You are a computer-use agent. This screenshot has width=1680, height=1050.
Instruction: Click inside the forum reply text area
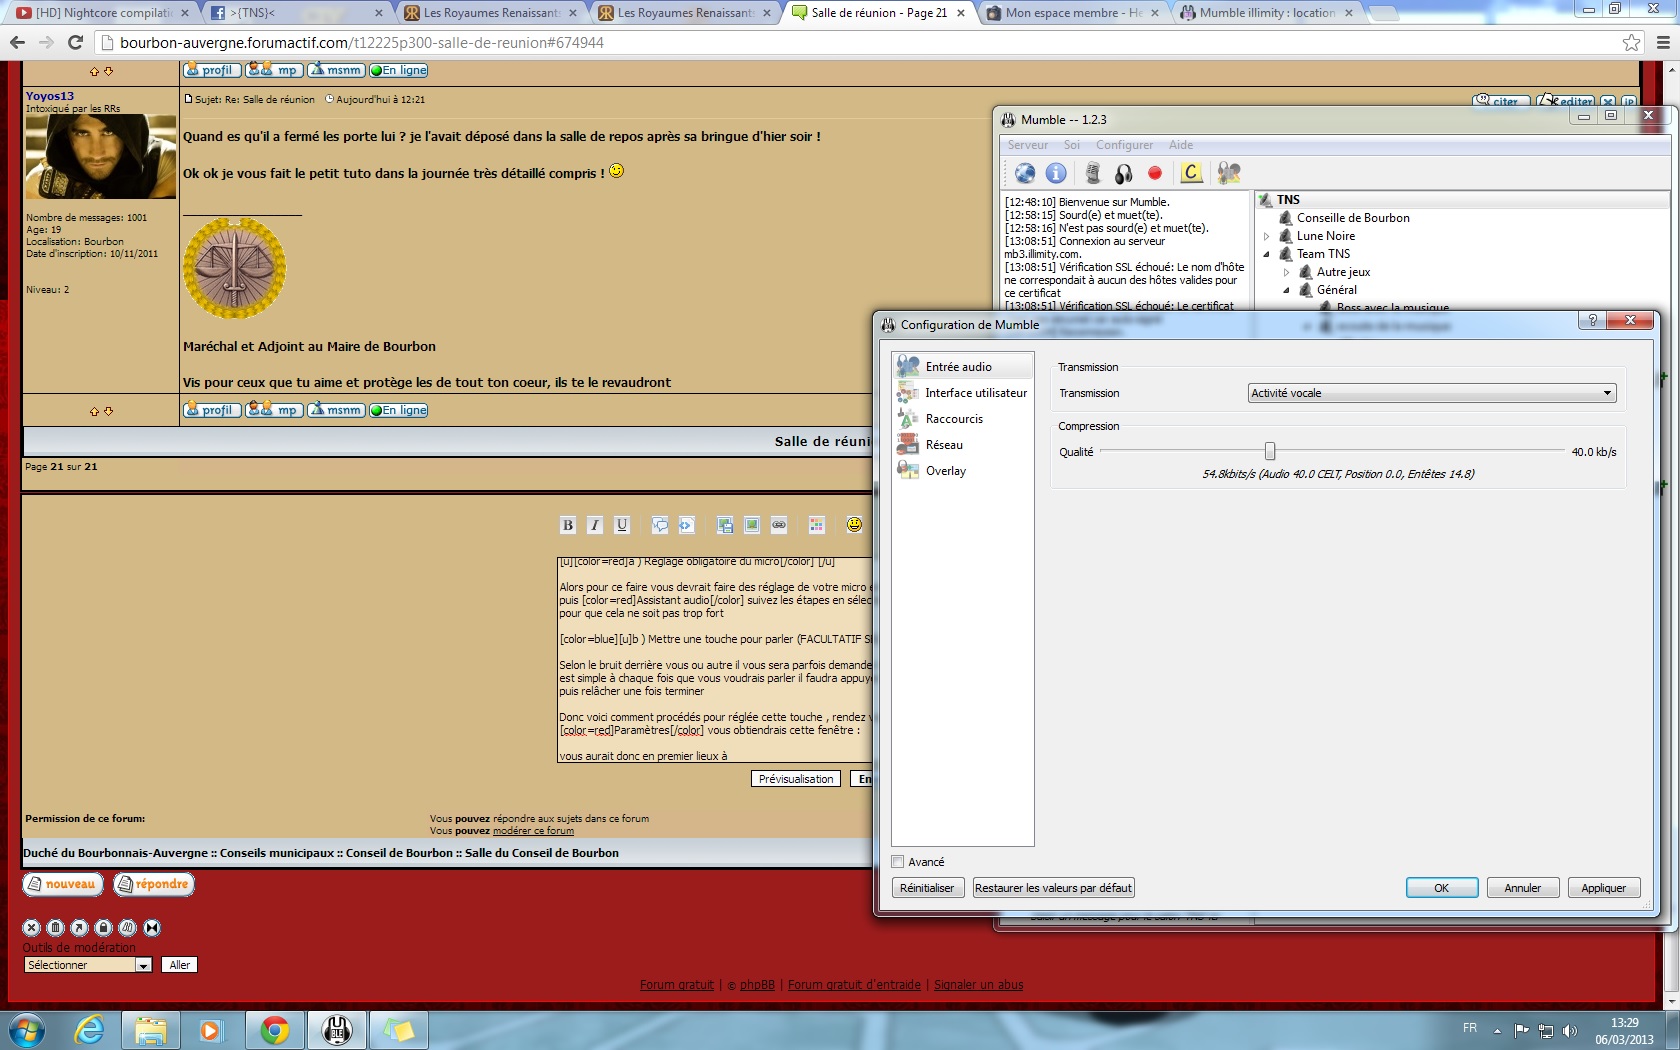pos(716,660)
